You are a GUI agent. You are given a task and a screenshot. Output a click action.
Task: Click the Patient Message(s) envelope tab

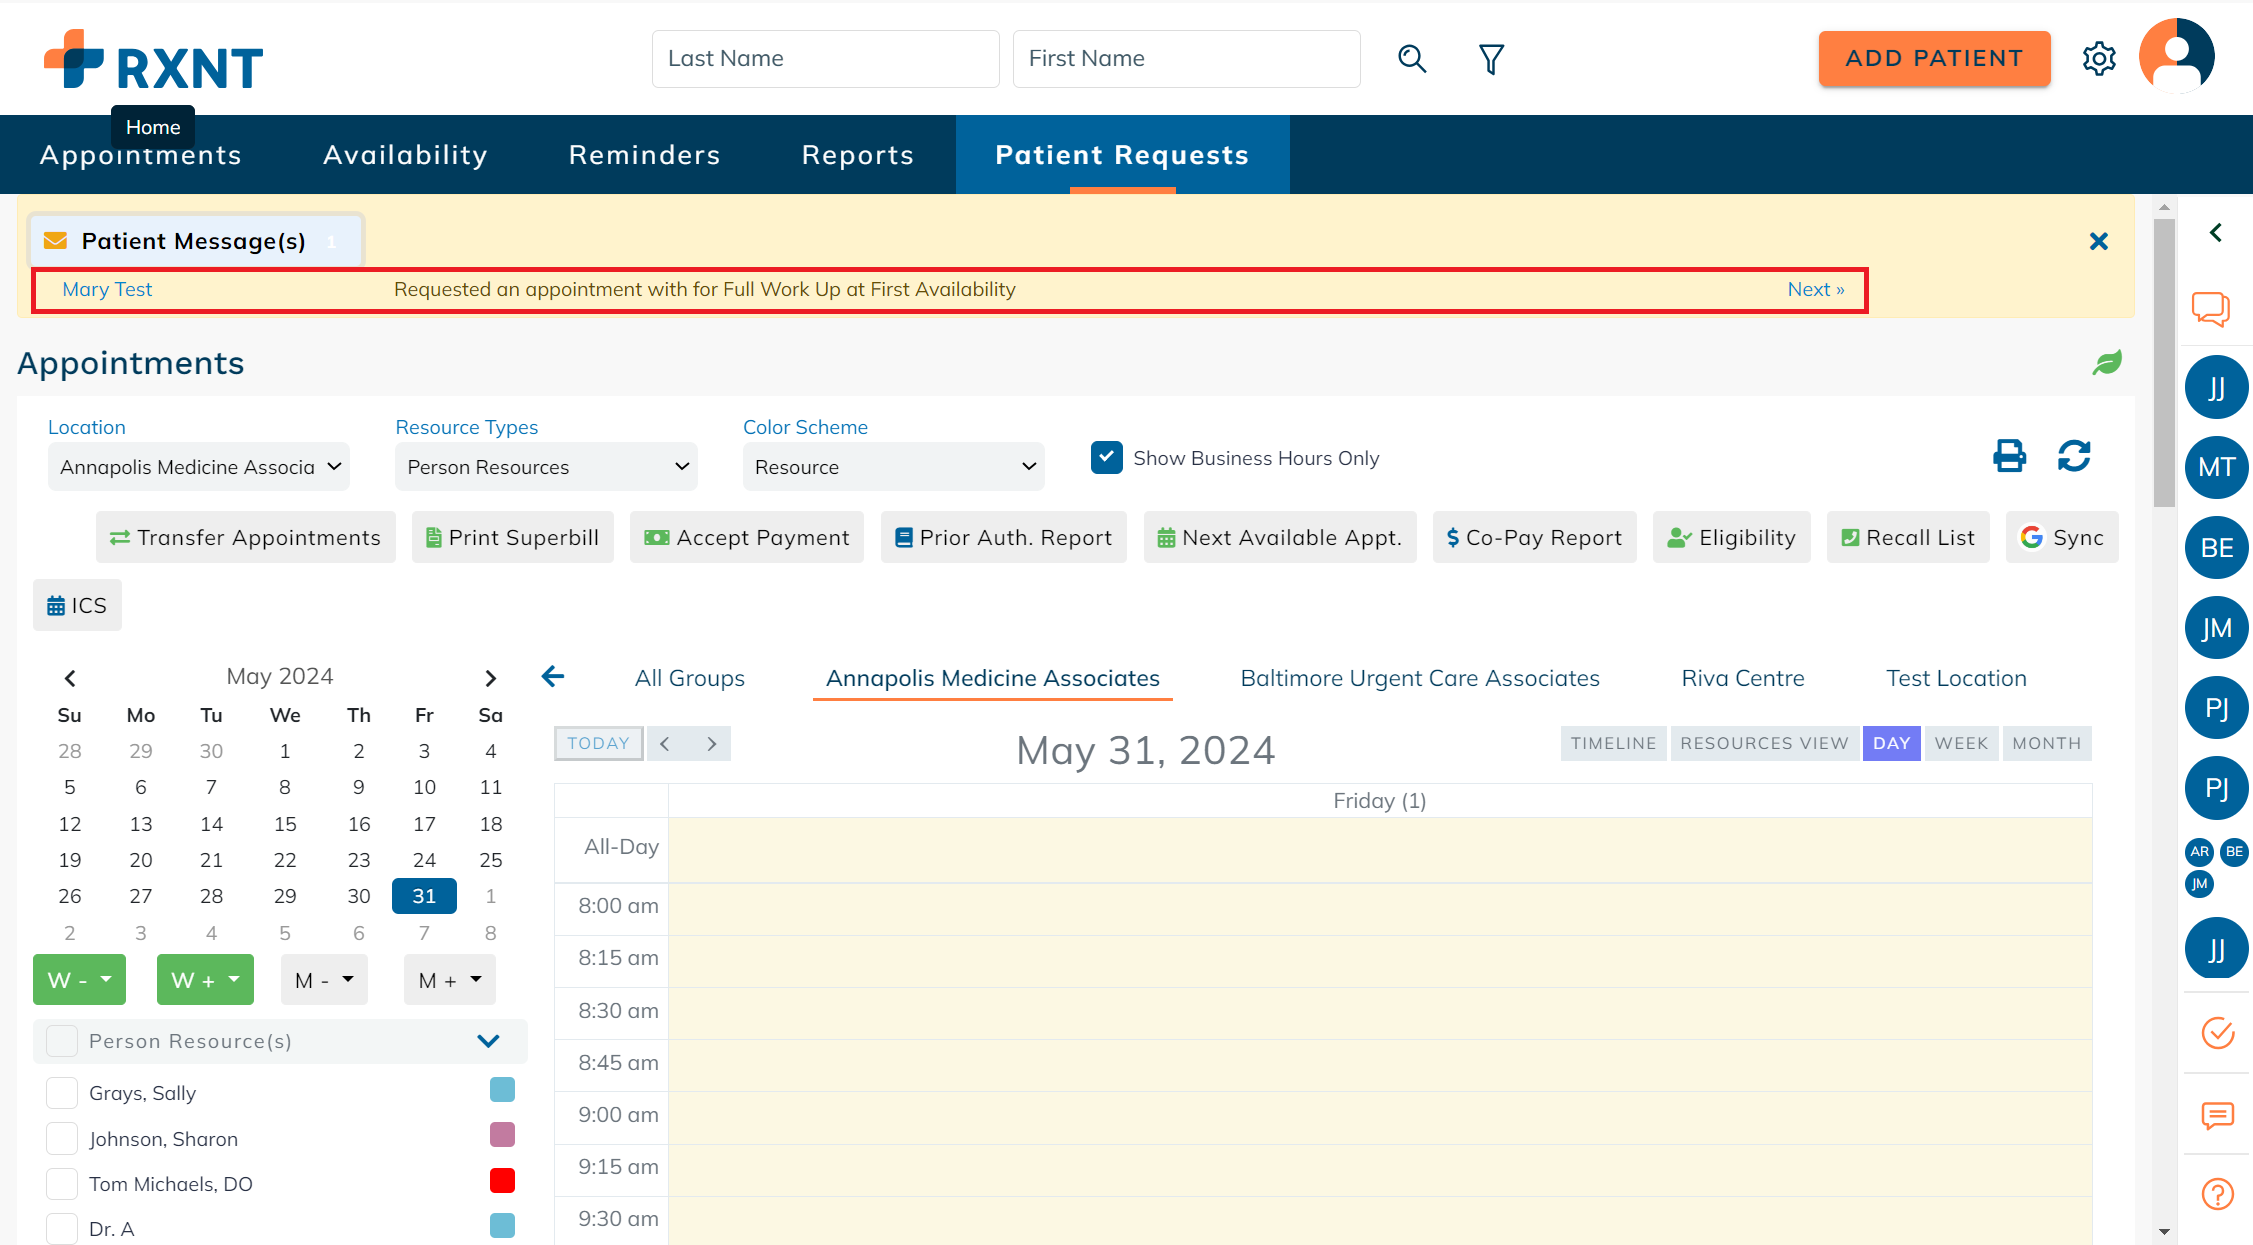click(195, 241)
